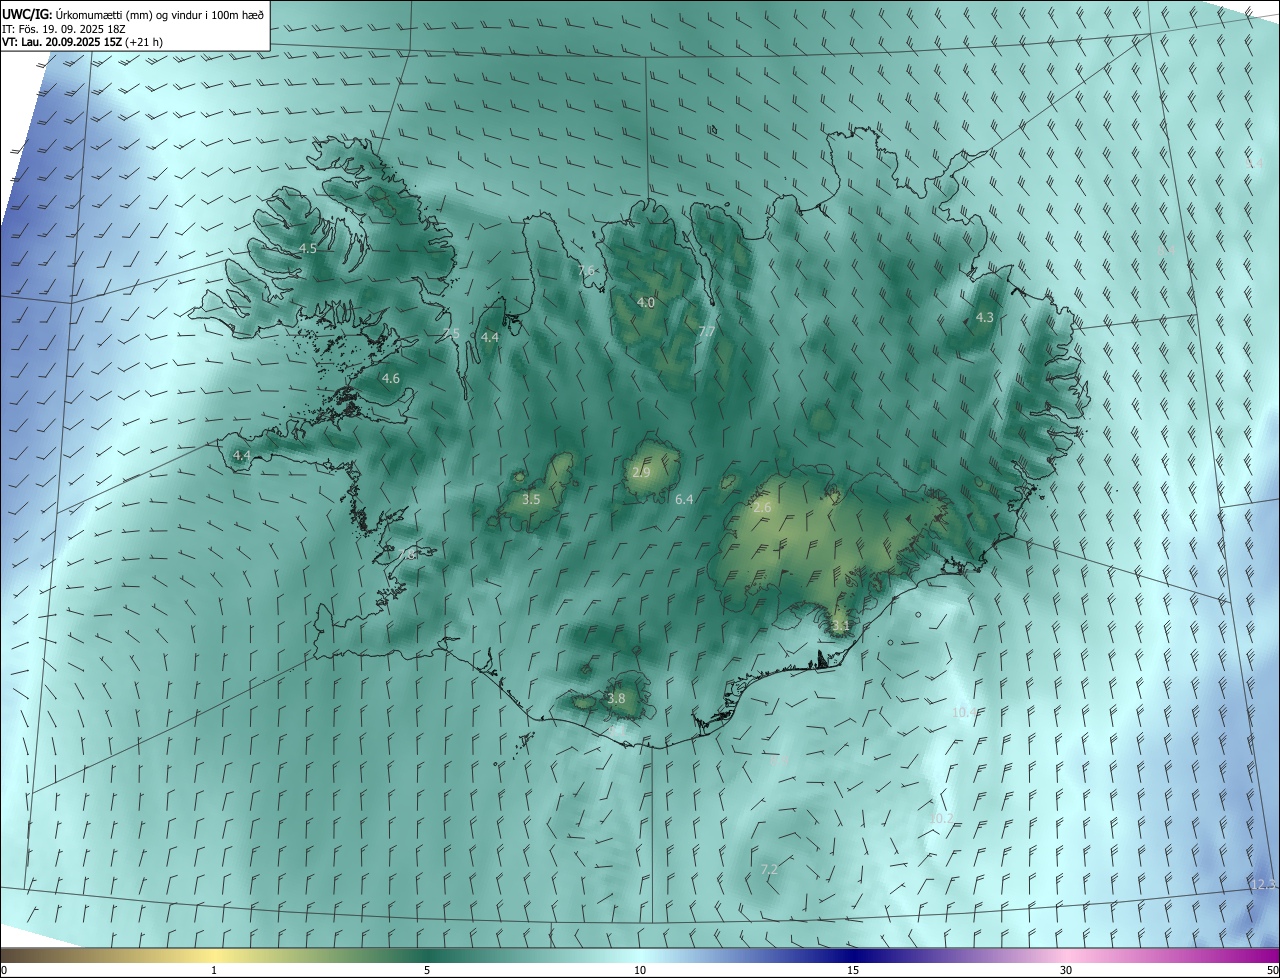Click the 10.4 value label
Image resolution: width=1280 pixels, height=978 pixels.
[x=964, y=712]
